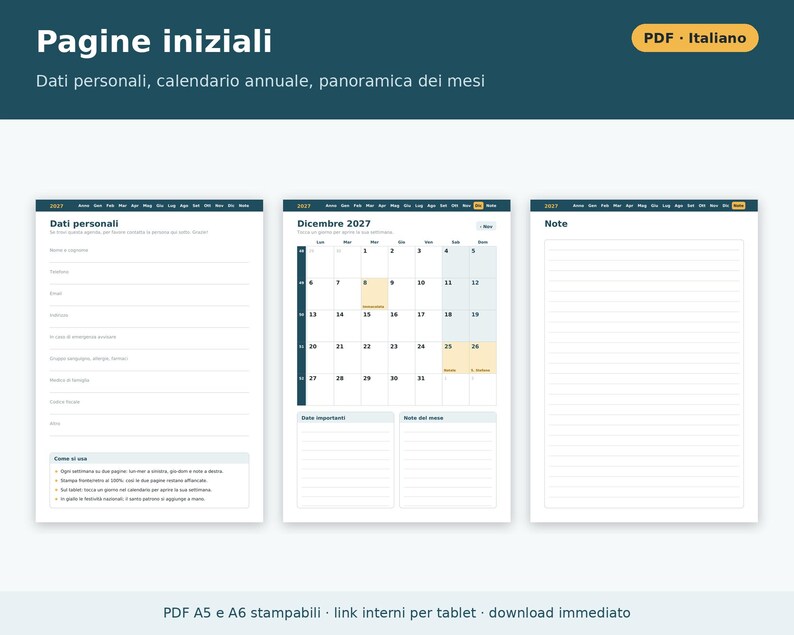Select Nov tab in Dicembre page header
This screenshot has height=635, width=794.
tap(466, 206)
